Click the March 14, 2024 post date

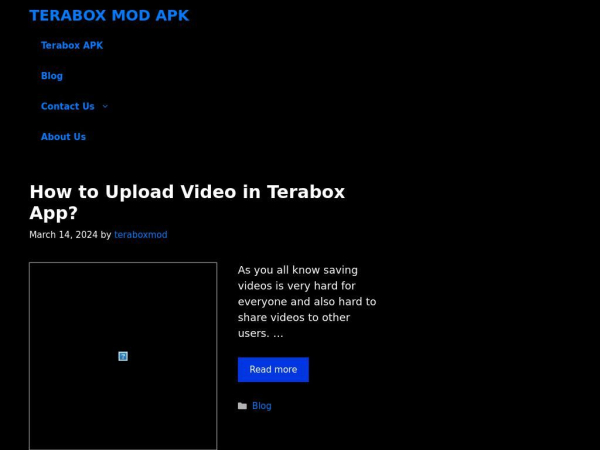64,235
